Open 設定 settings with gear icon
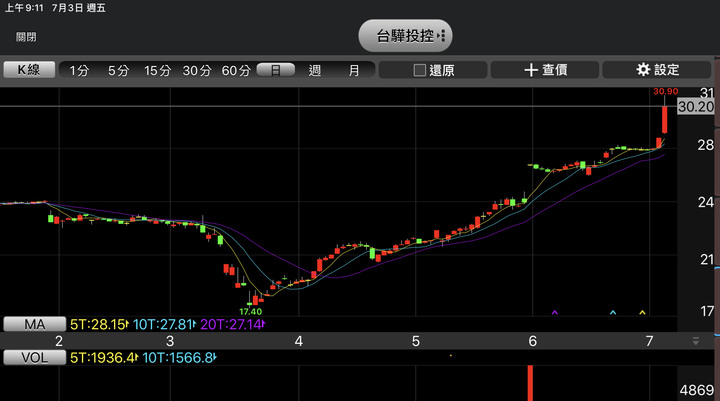Image resolution: width=720 pixels, height=401 pixels. [657, 70]
